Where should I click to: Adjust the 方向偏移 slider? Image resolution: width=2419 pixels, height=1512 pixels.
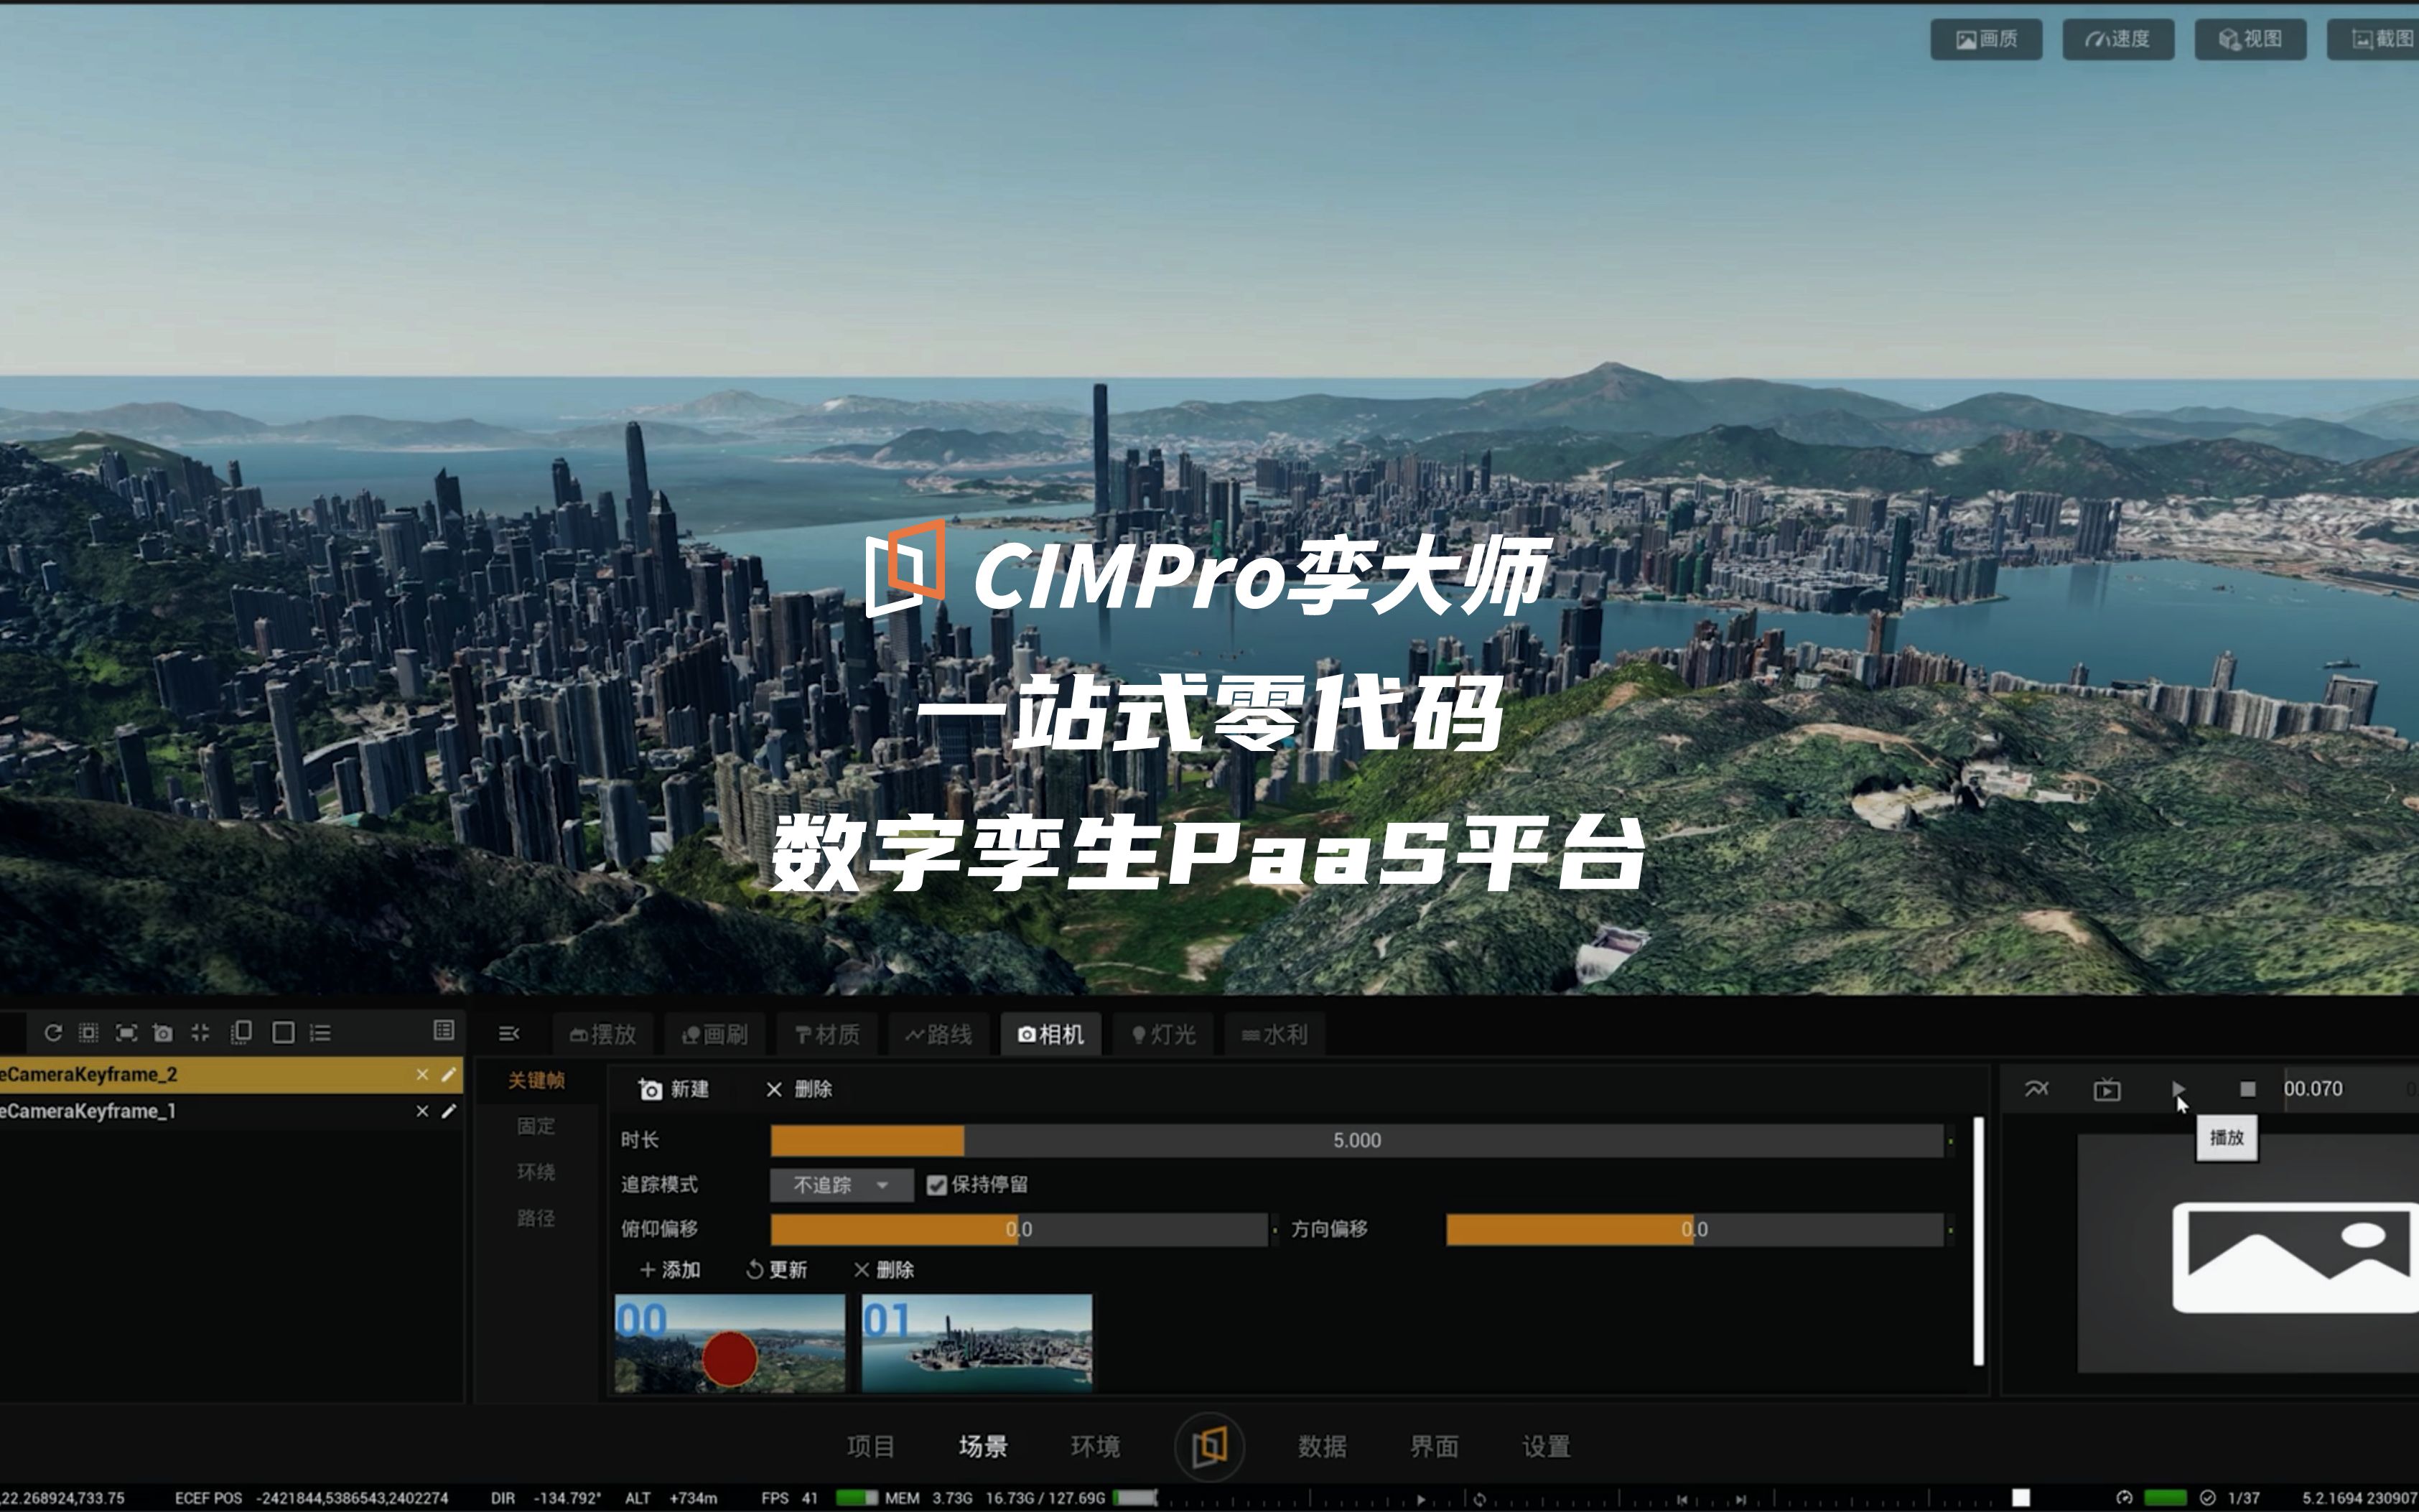click(x=1694, y=1230)
